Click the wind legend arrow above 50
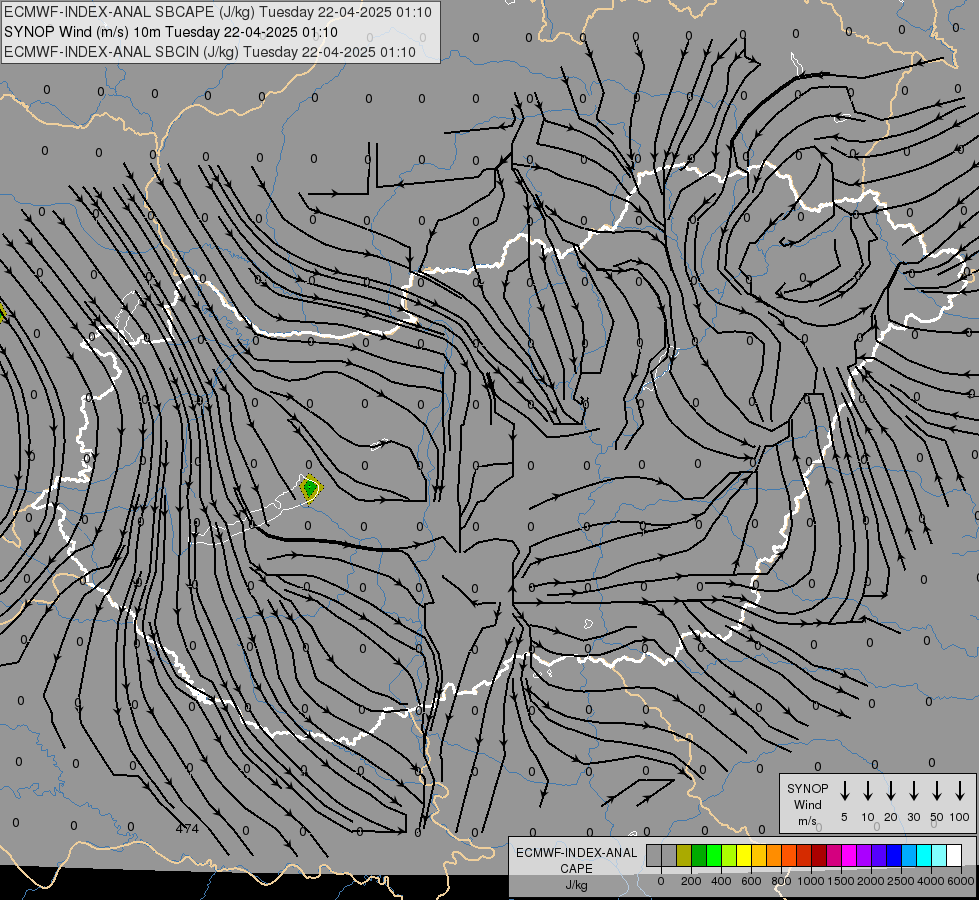 click(937, 791)
